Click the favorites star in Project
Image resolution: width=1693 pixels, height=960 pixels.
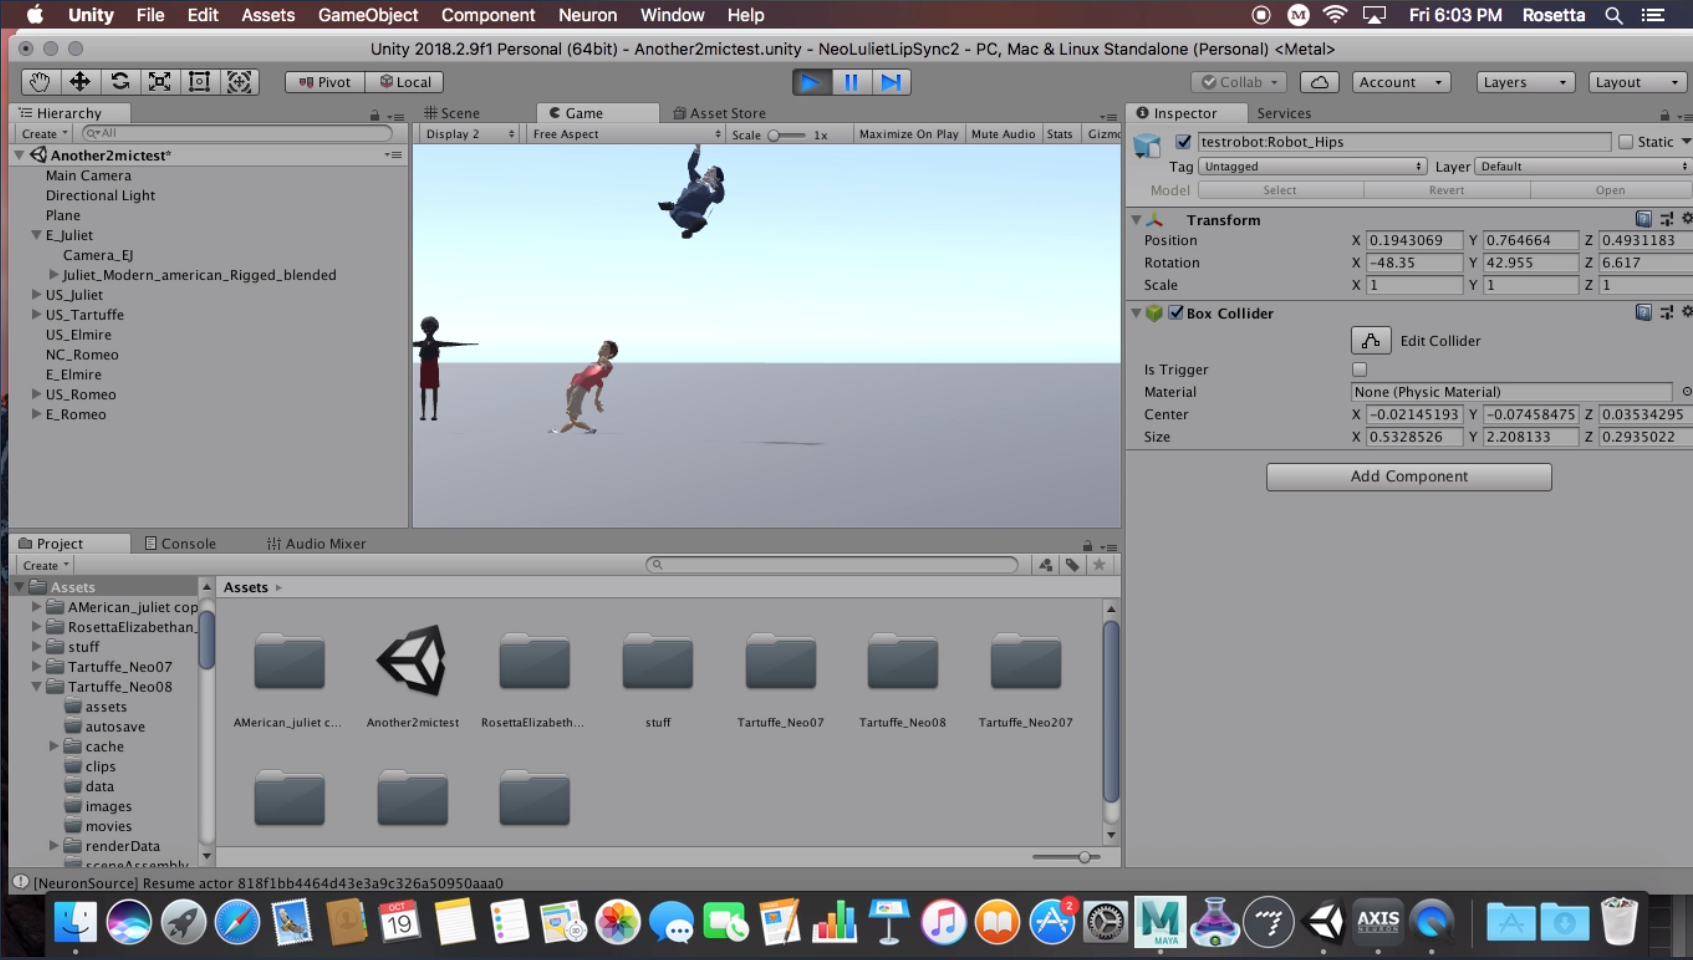tap(1099, 565)
